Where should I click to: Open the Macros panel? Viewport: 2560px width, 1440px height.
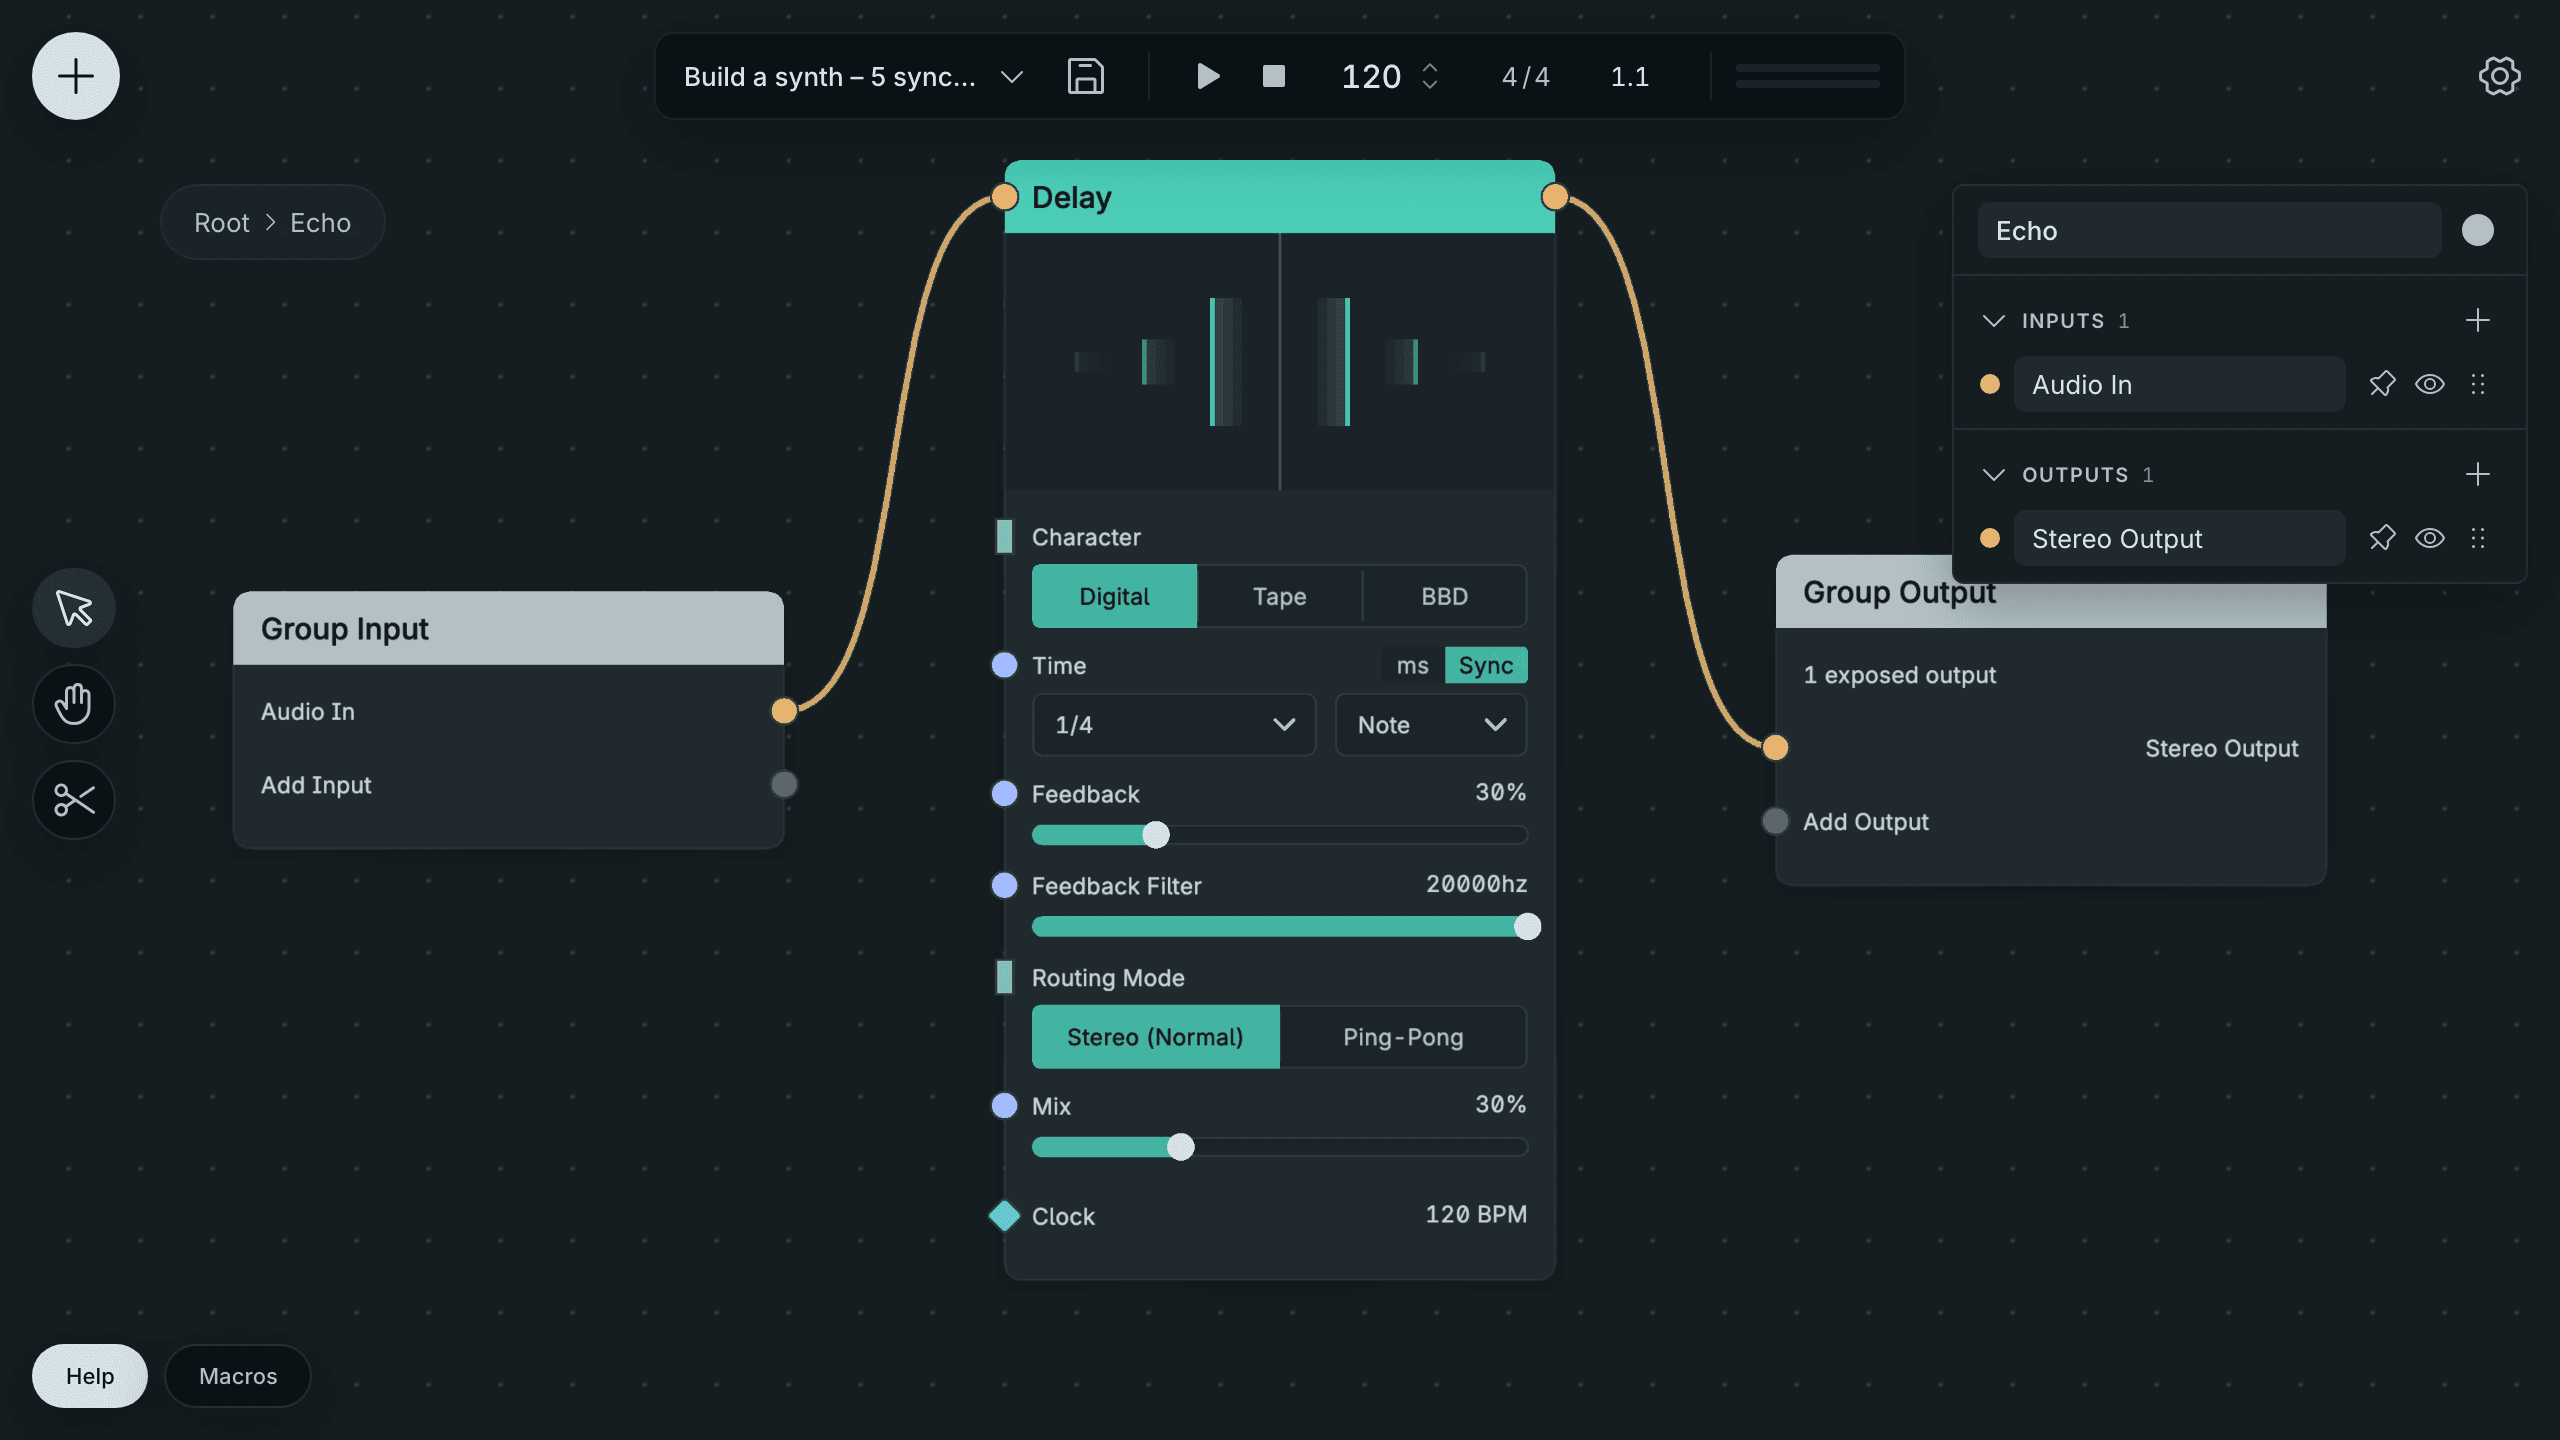tap(238, 1376)
